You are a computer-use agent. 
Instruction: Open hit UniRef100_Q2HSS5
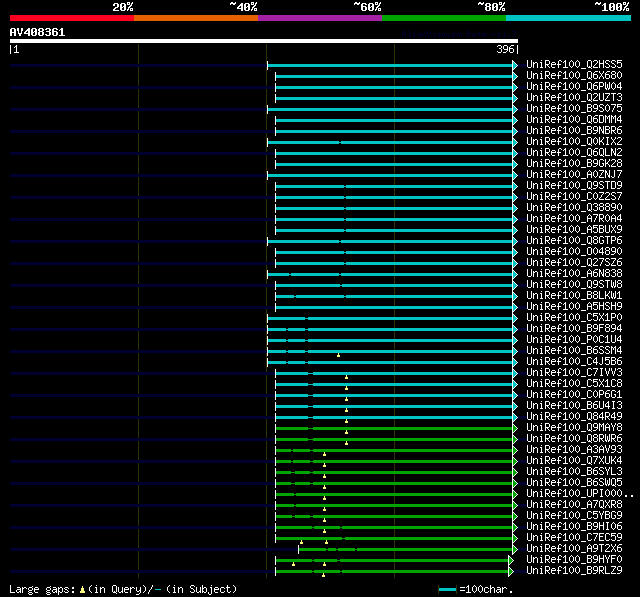tap(574, 64)
